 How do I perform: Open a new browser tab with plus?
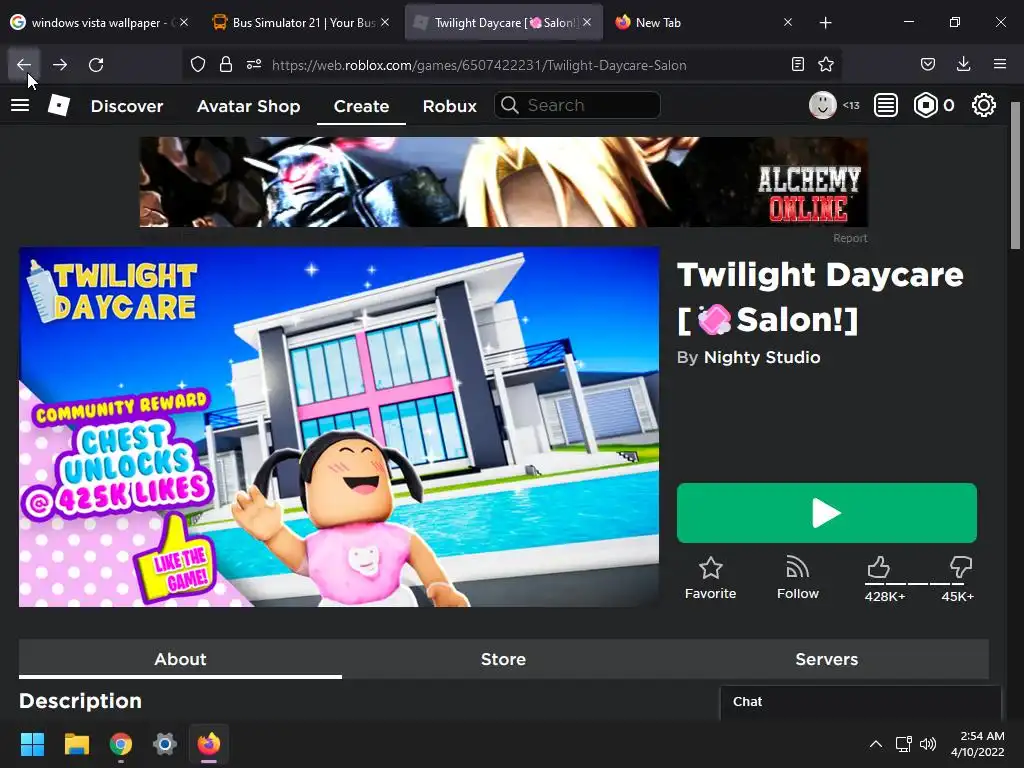tap(825, 23)
